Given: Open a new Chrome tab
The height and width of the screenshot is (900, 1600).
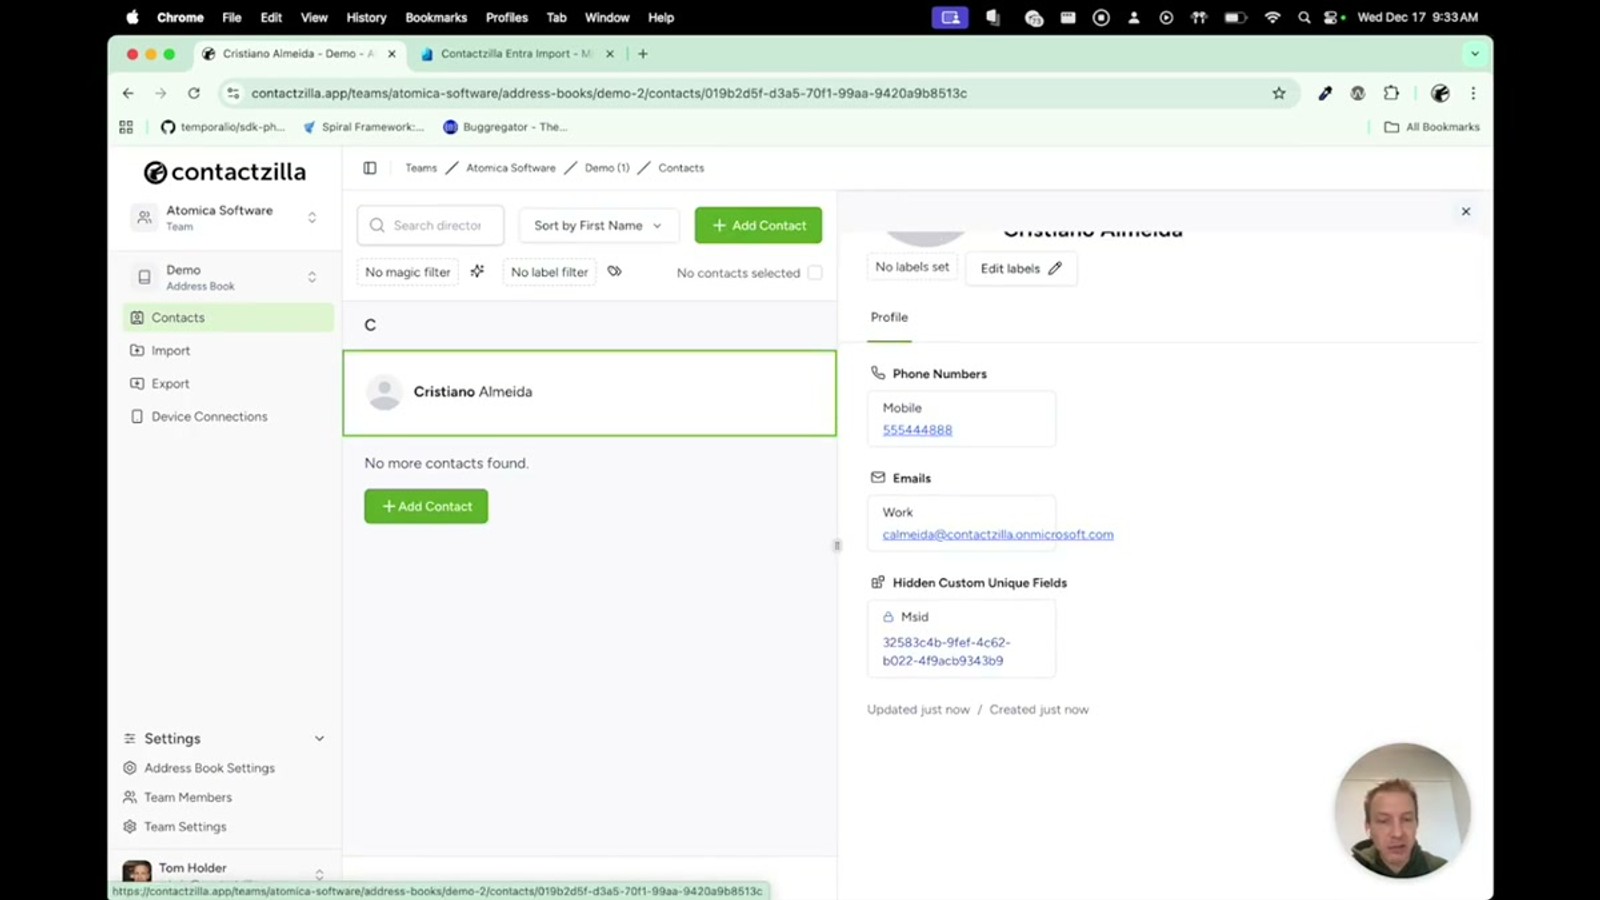Looking at the screenshot, I should (643, 54).
